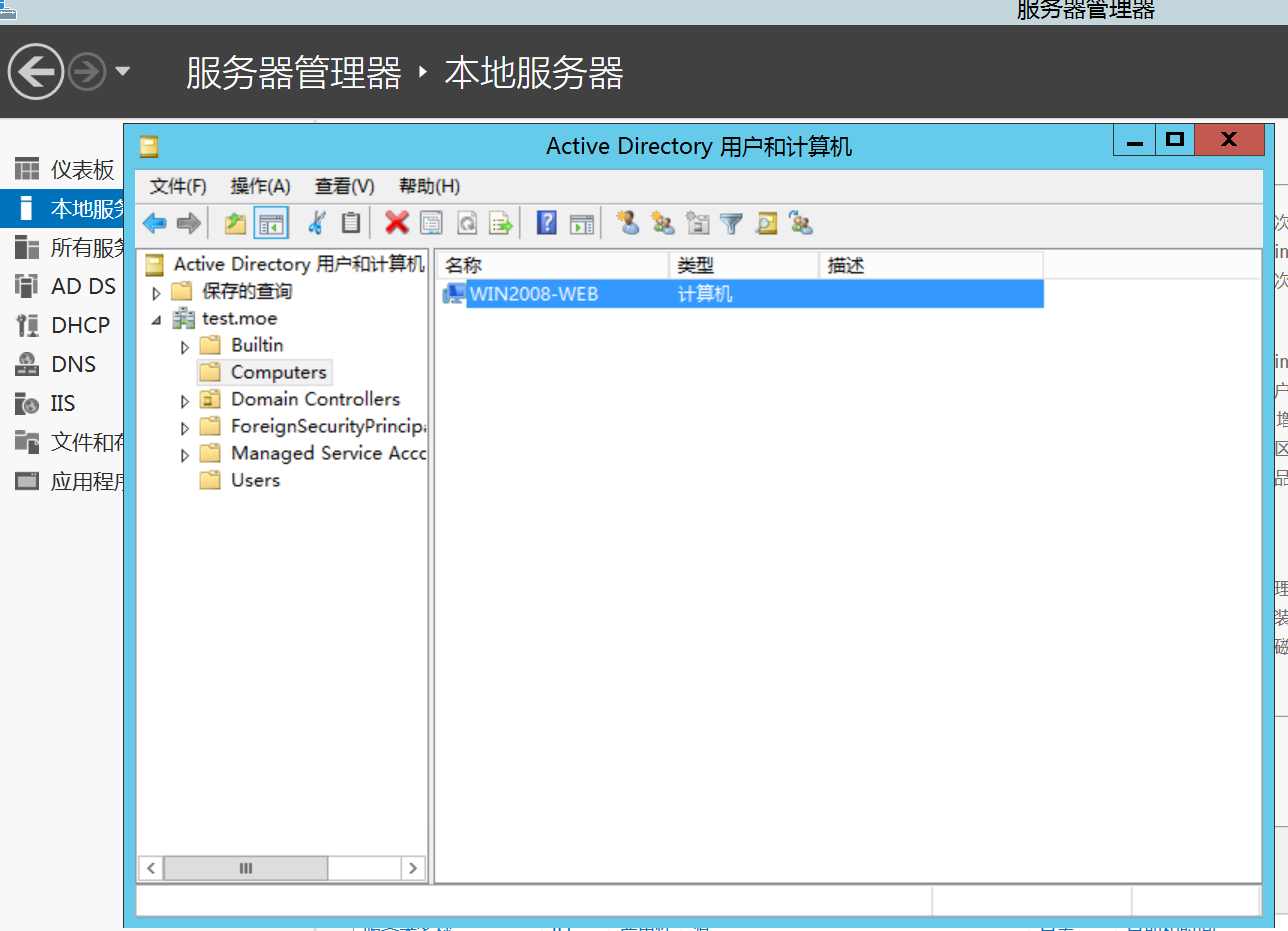Screen dimensions: 1288x931
Task: Open the 查看(V) menu
Action: 344,186
